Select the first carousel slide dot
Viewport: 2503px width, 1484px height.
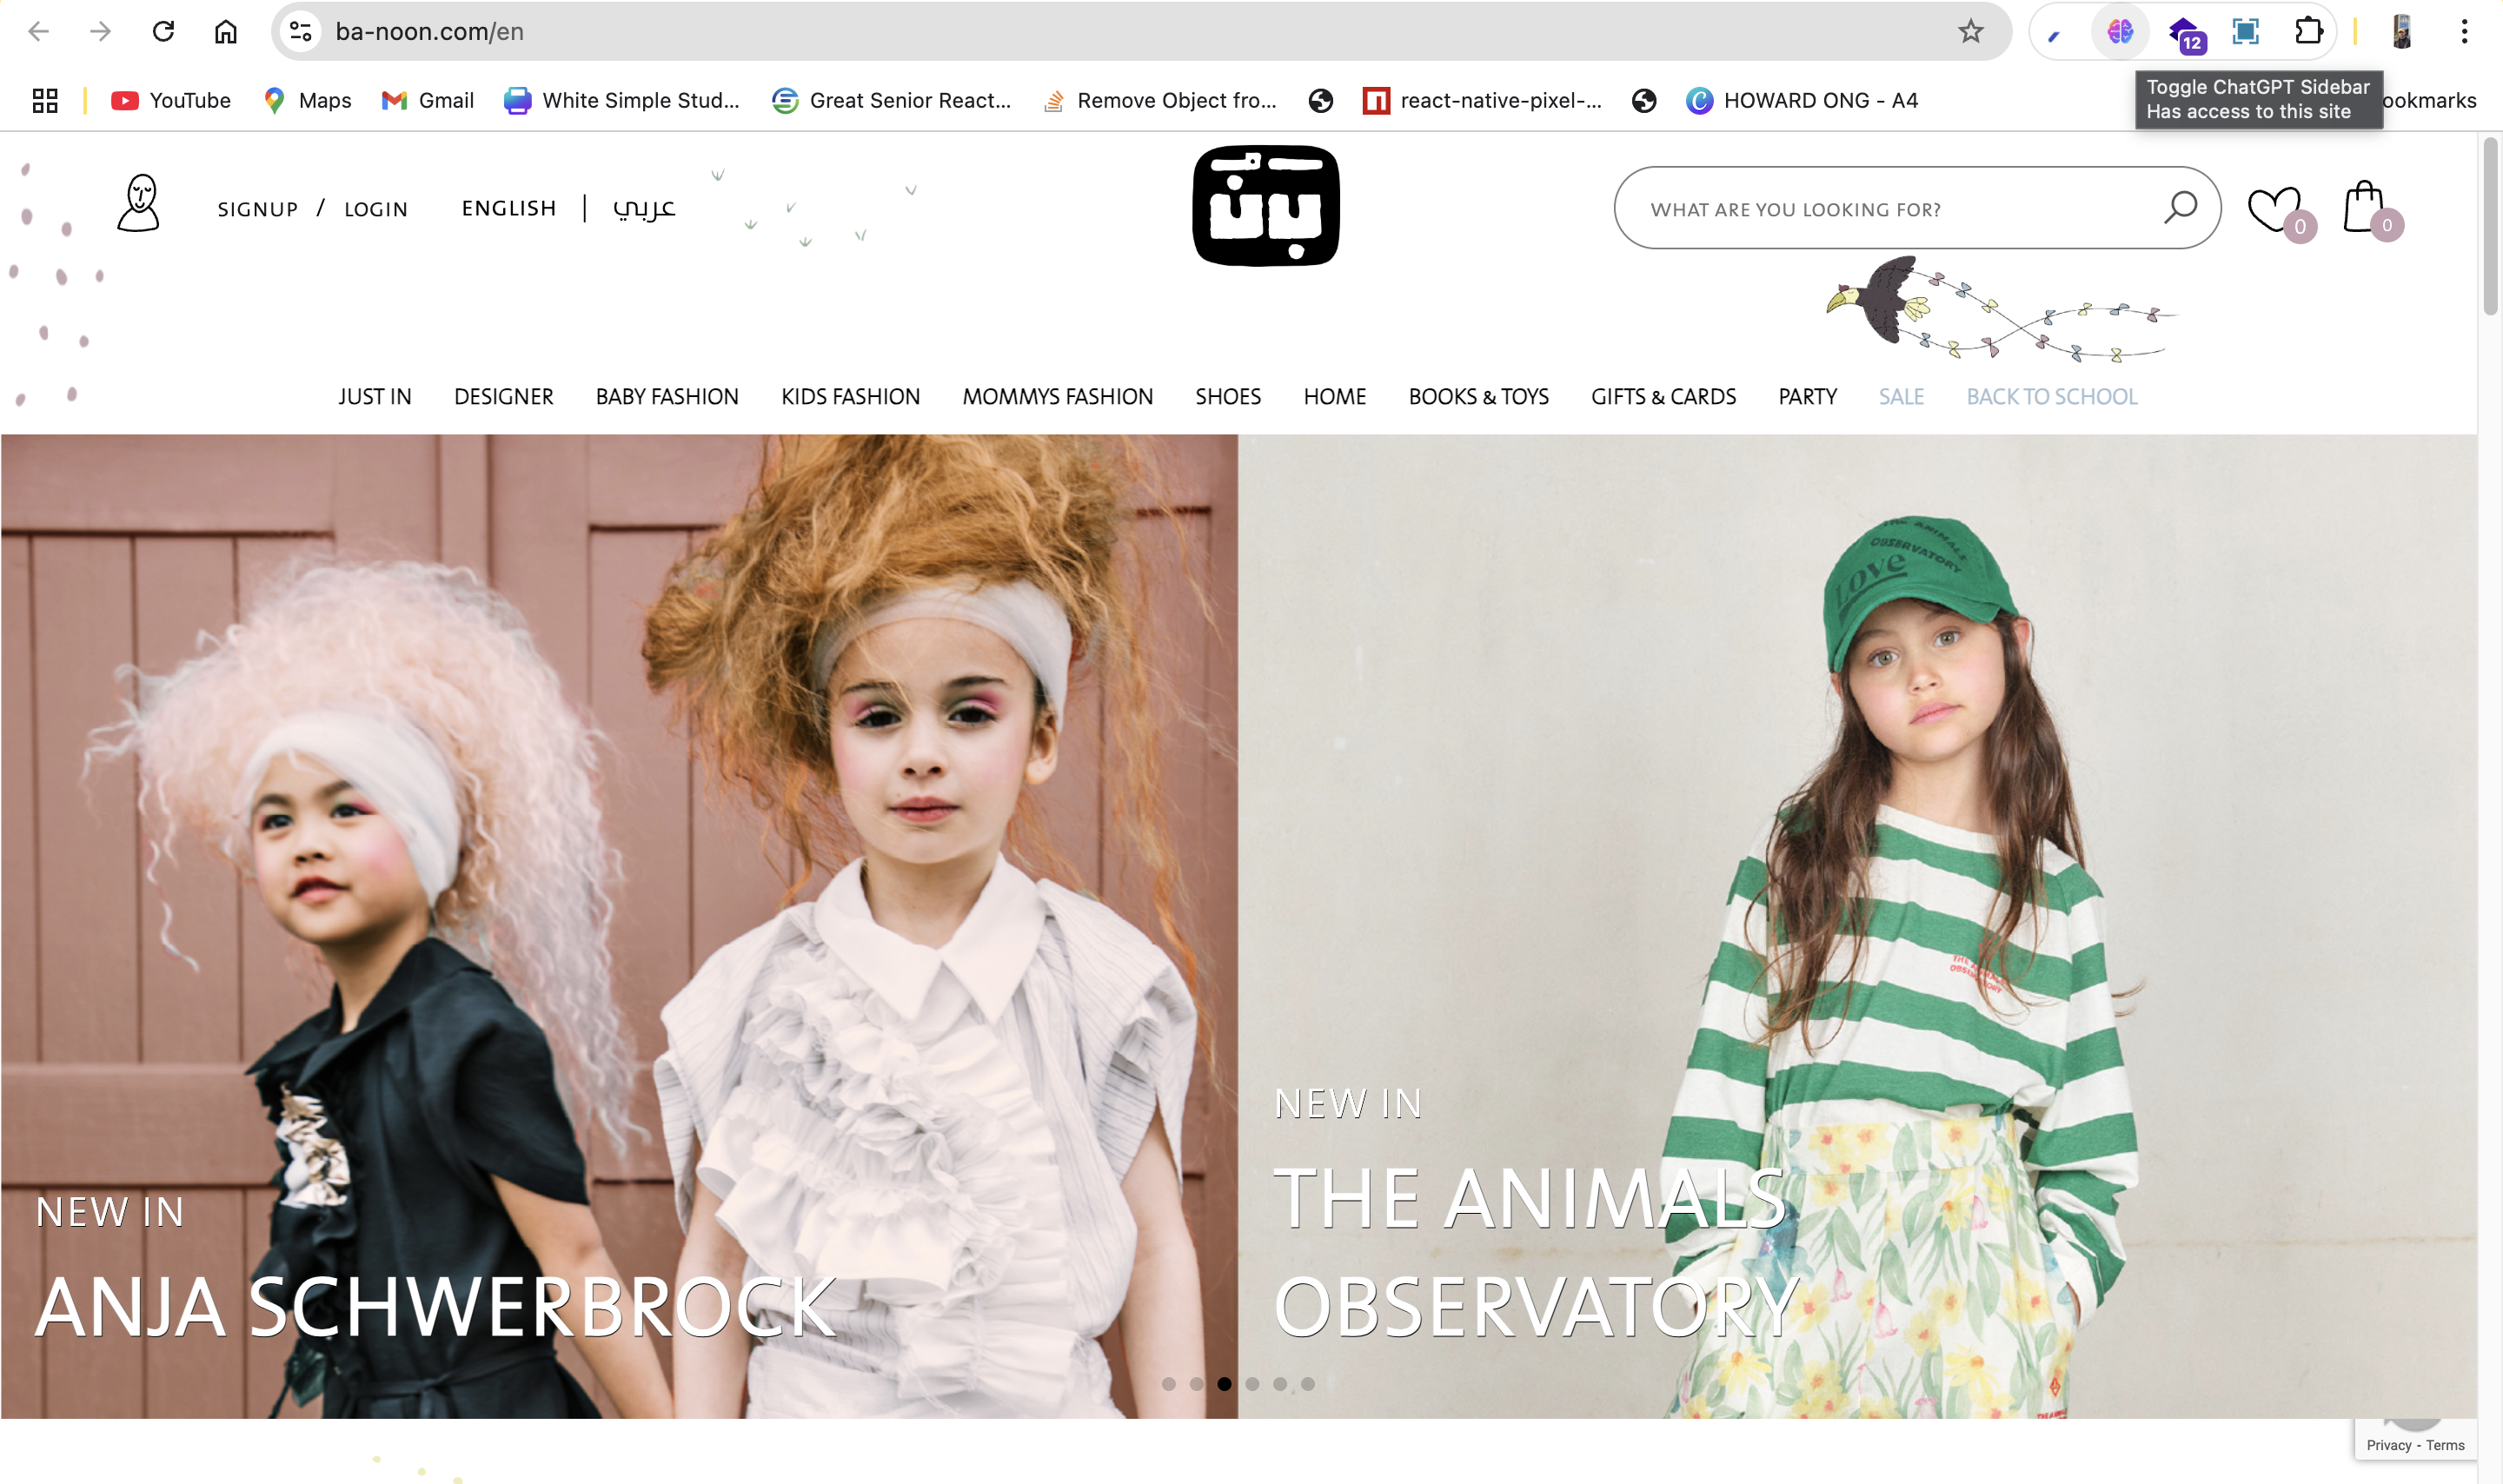tap(1168, 1384)
